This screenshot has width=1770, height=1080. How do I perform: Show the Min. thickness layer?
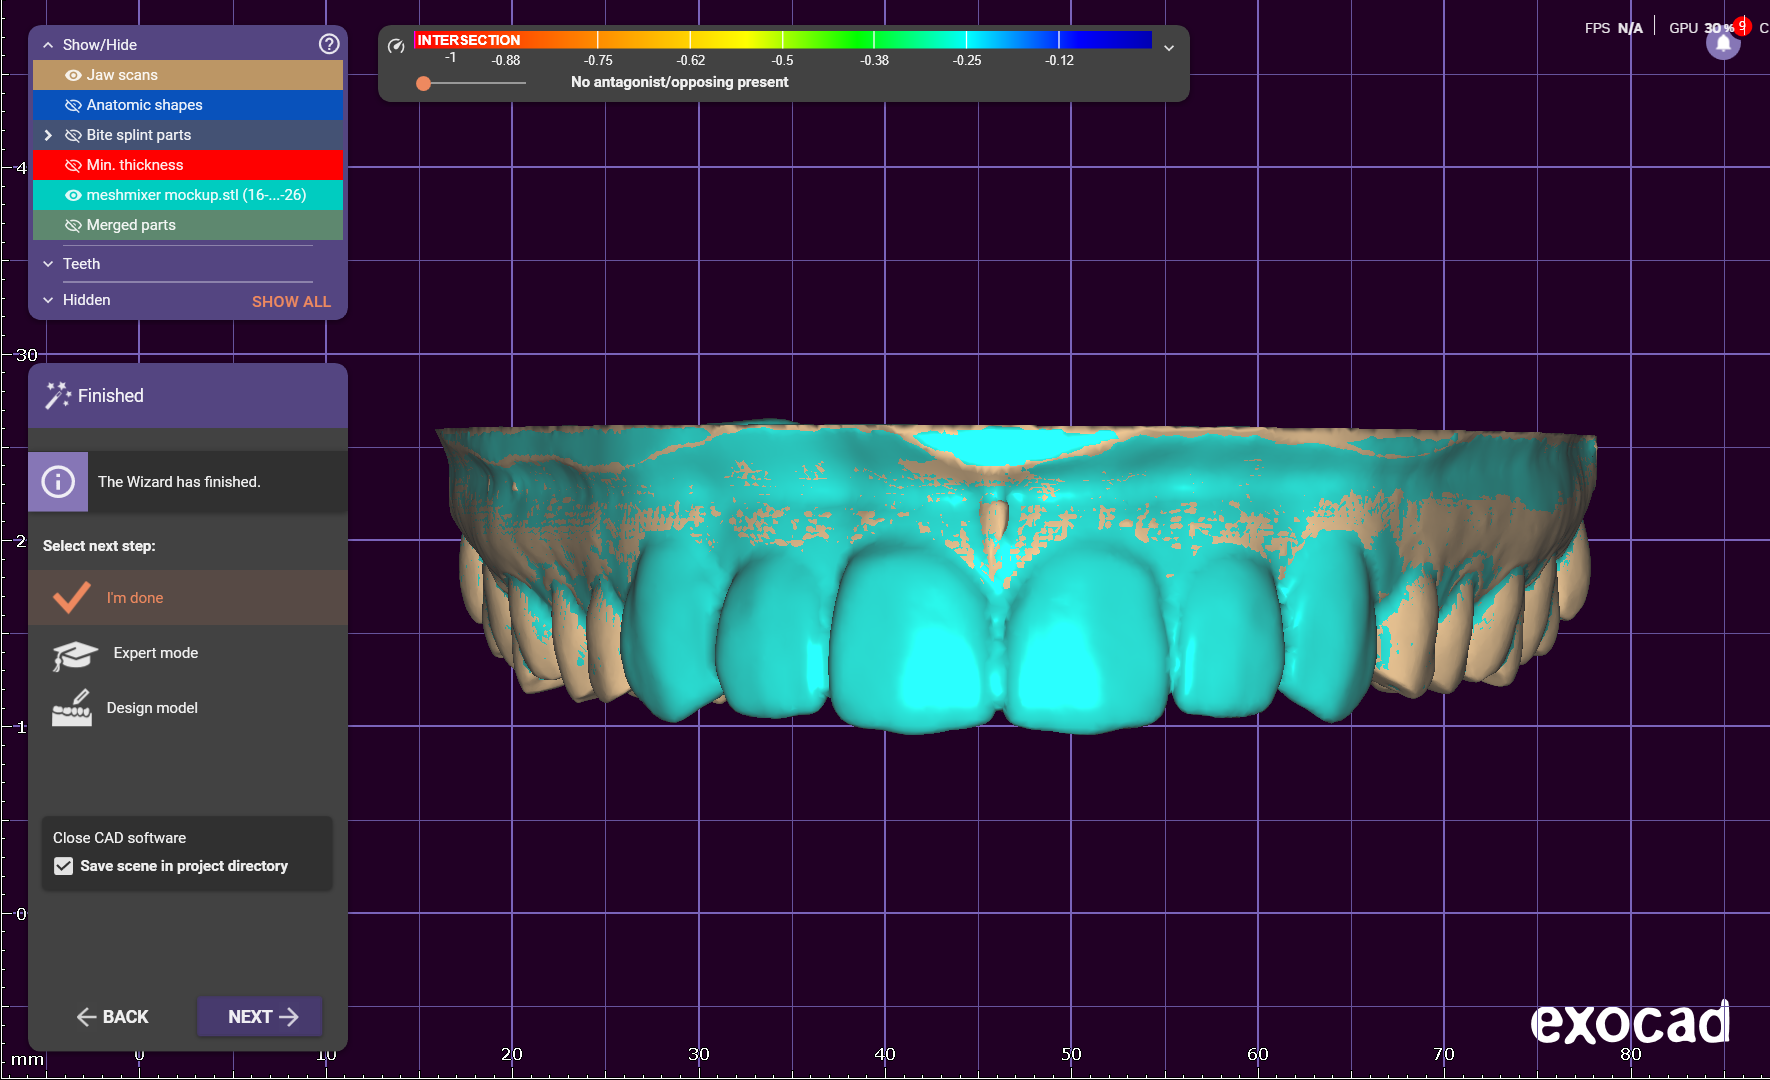point(73,165)
